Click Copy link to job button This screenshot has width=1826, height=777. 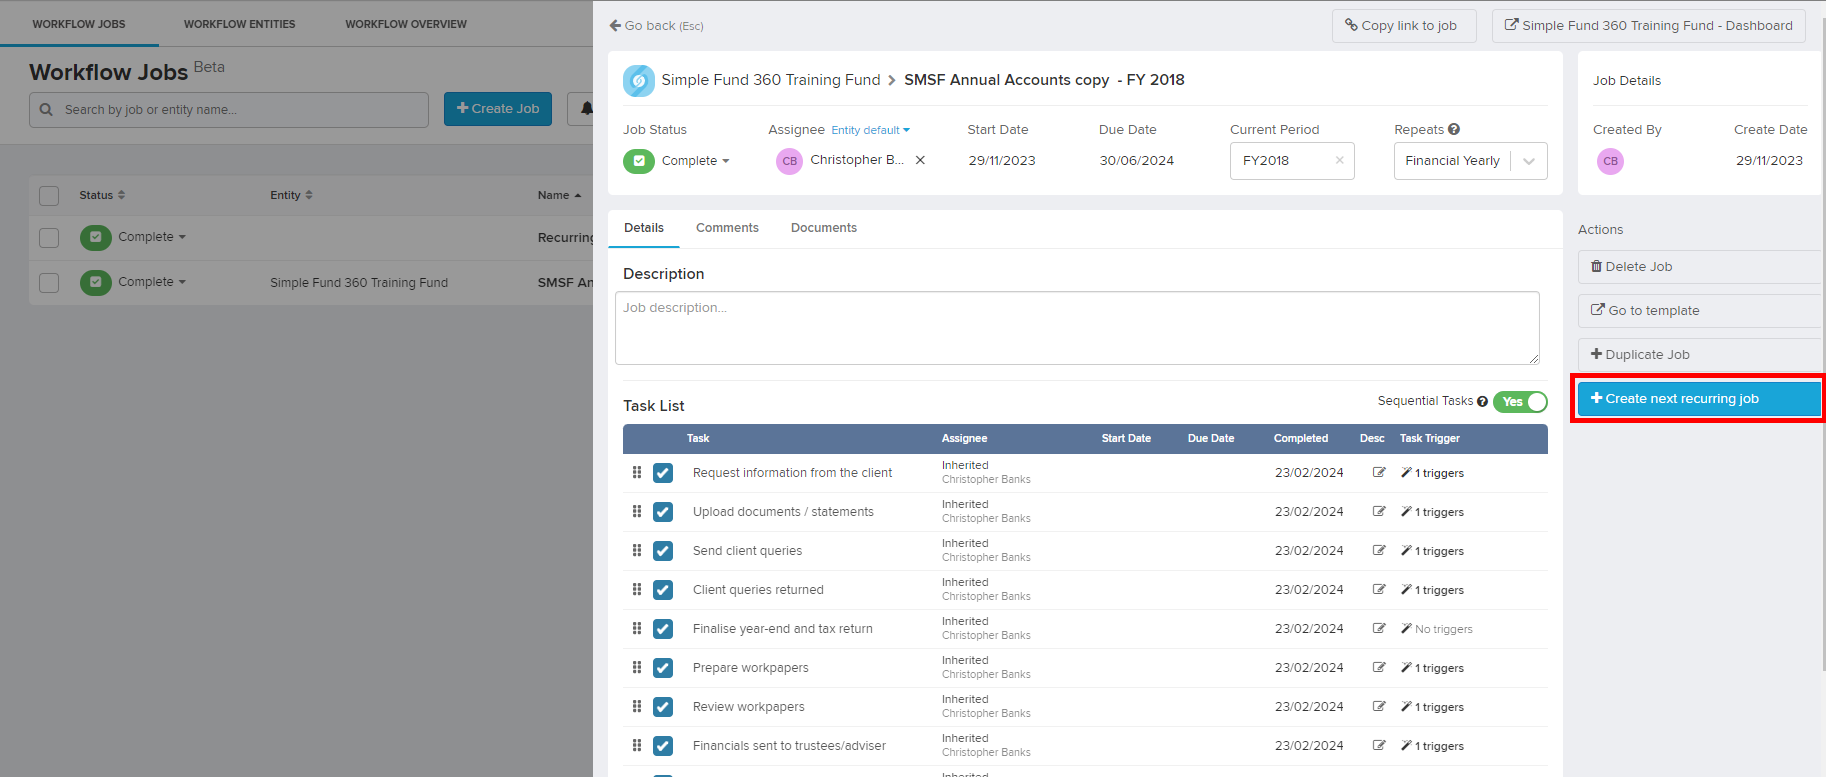(1404, 26)
